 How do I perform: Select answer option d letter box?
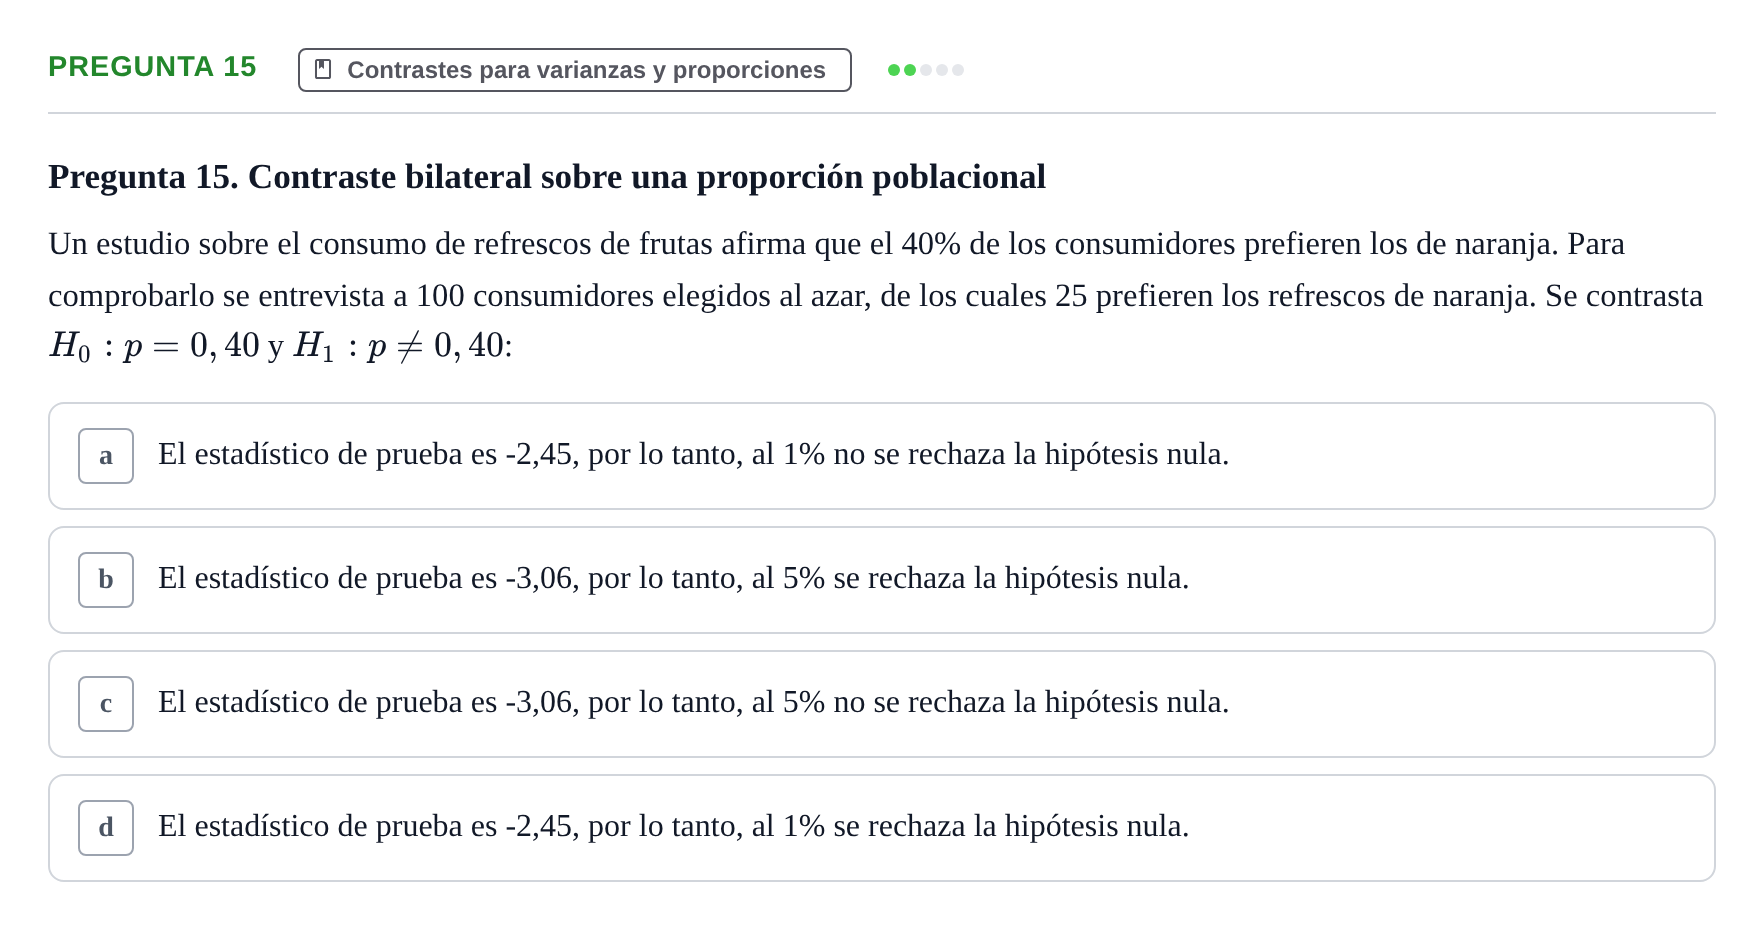click(x=106, y=828)
